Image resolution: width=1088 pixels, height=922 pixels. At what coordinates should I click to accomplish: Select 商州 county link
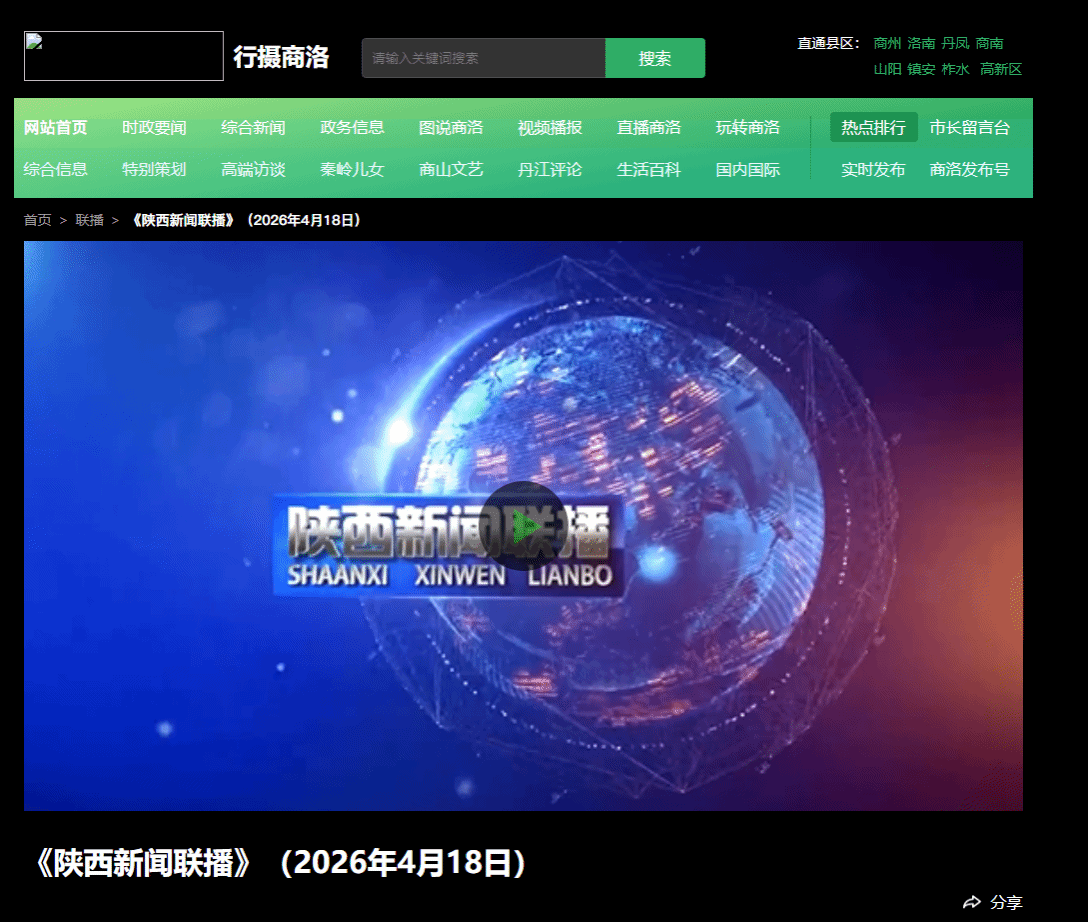(887, 43)
